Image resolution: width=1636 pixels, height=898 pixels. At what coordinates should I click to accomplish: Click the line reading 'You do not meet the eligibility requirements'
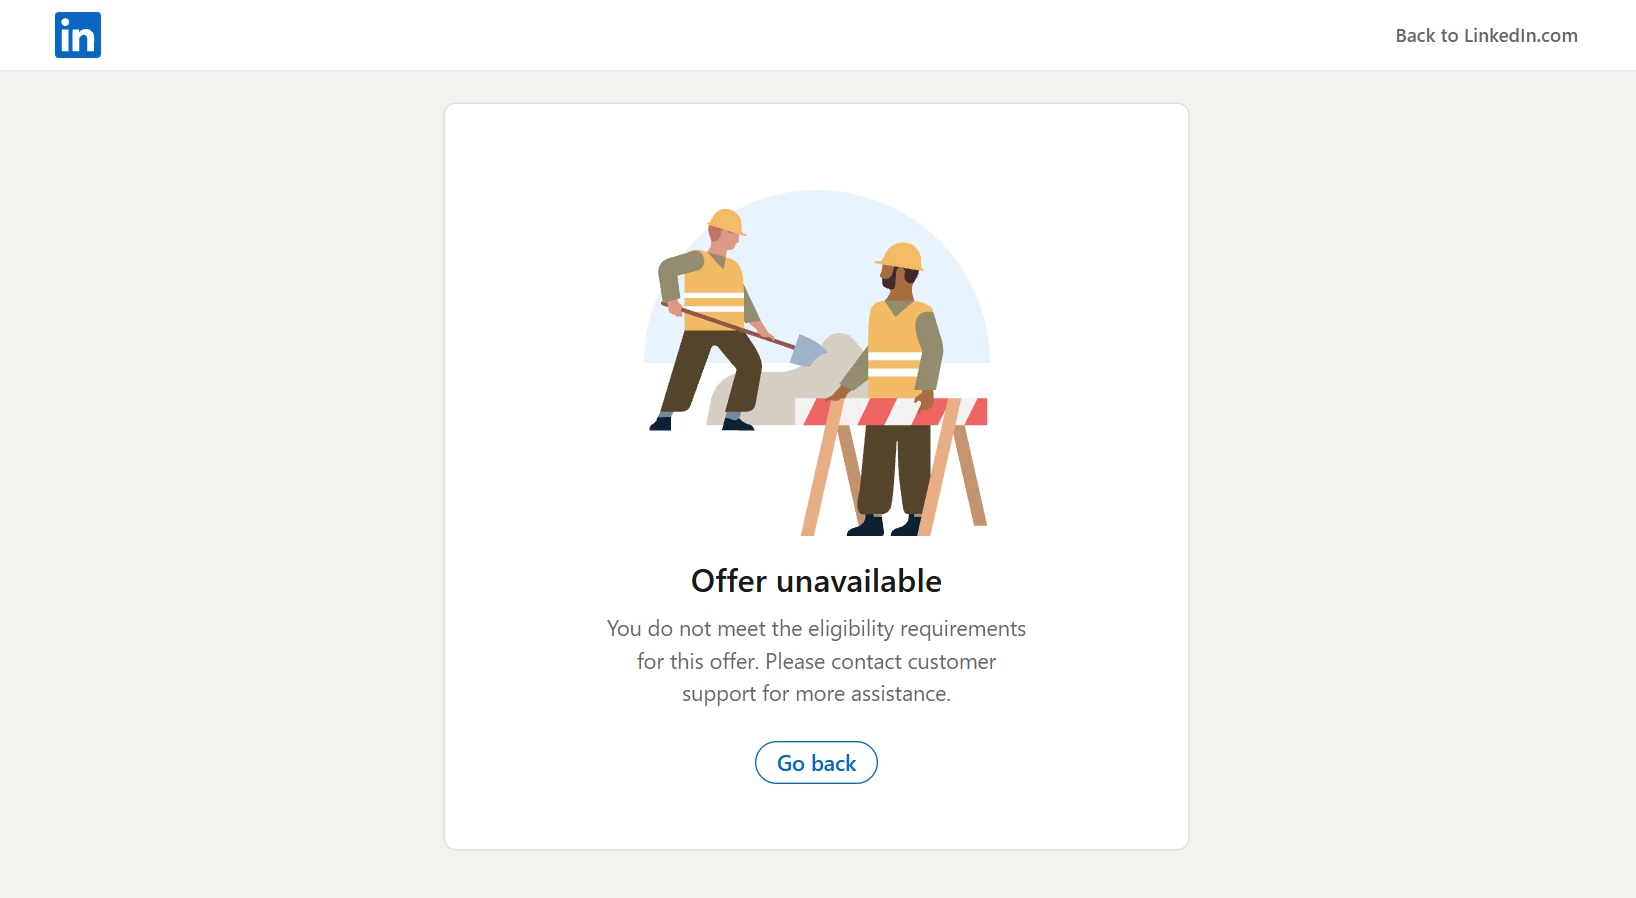816,629
